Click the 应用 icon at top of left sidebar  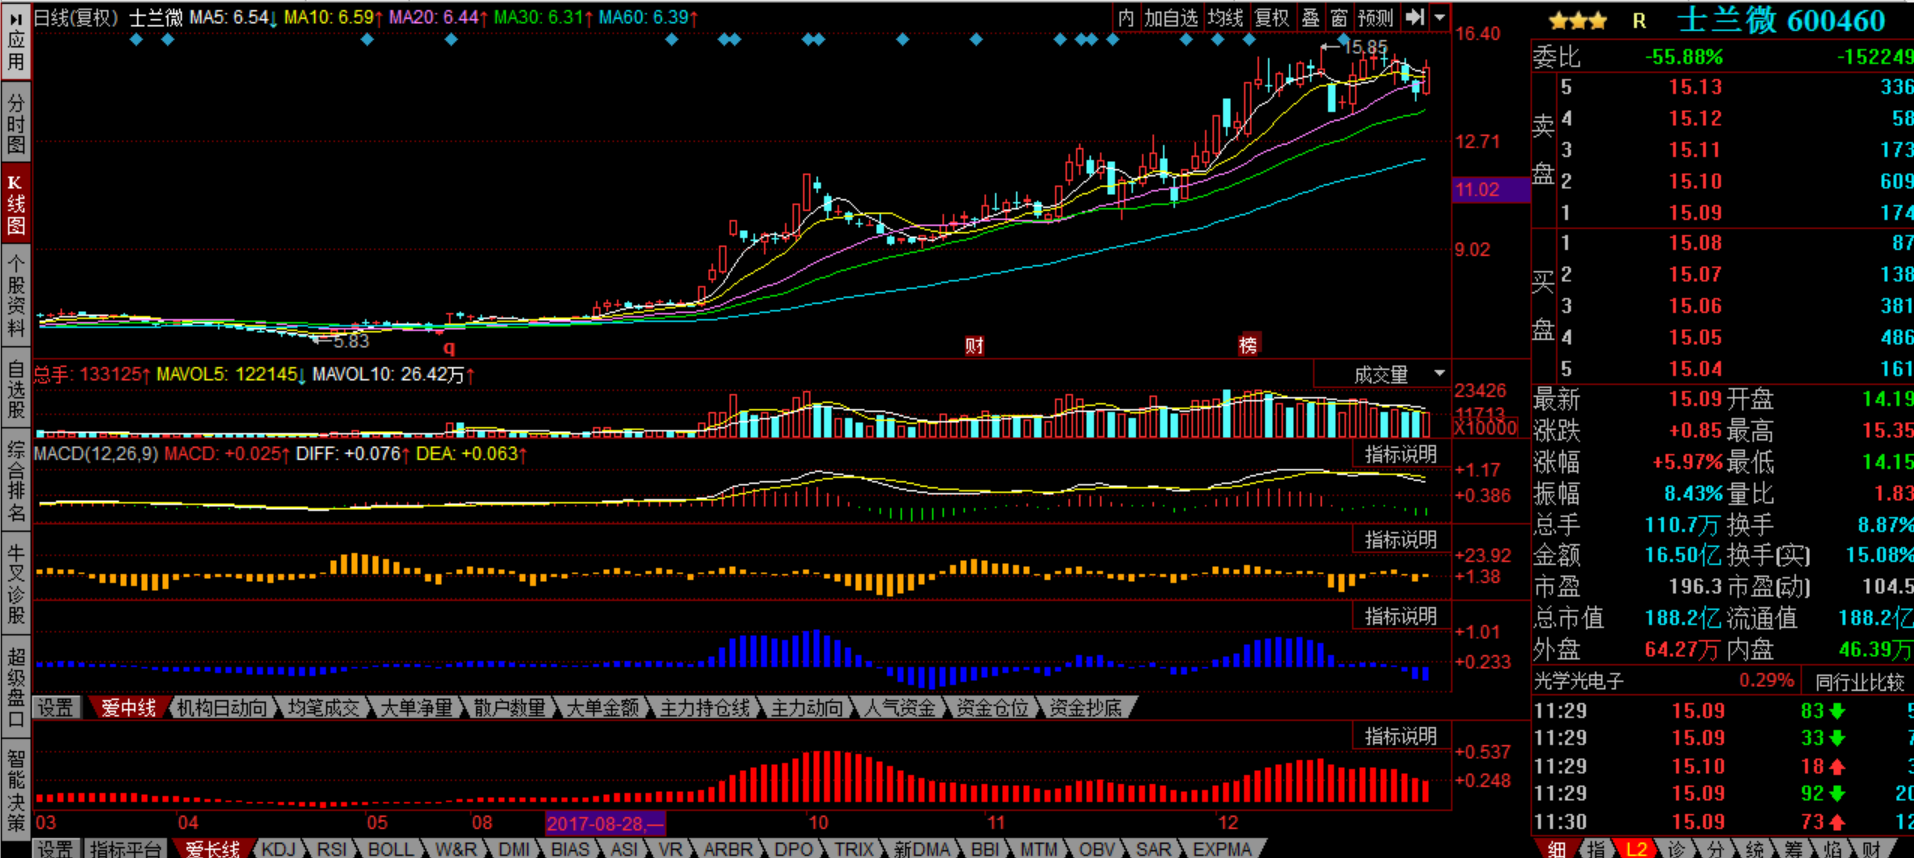[16, 40]
